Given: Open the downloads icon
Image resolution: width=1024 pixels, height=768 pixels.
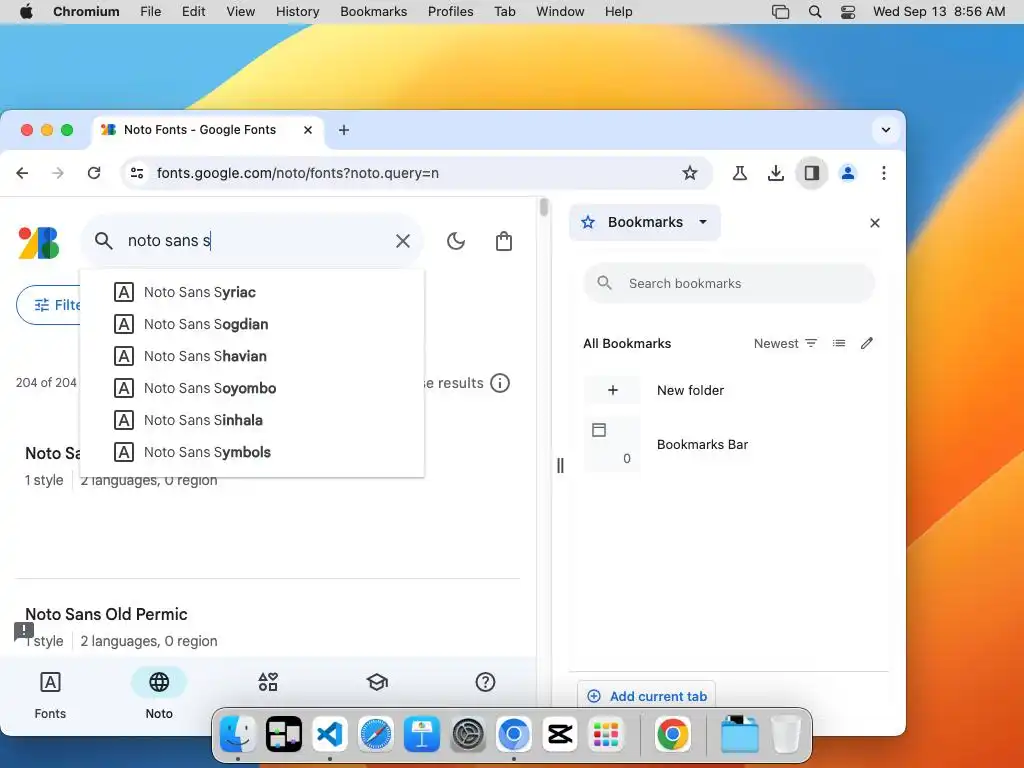Looking at the screenshot, I should coord(775,173).
